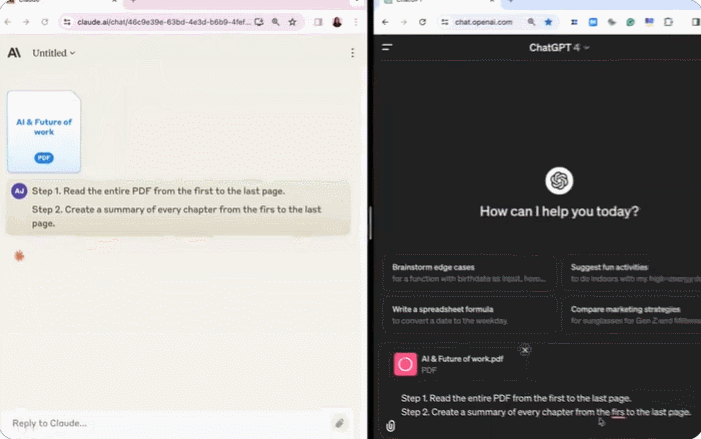Click the Claude loading spark icon
Image resolution: width=701 pixels, height=439 pixels.
pyautogui.click(x=19, y=256)
